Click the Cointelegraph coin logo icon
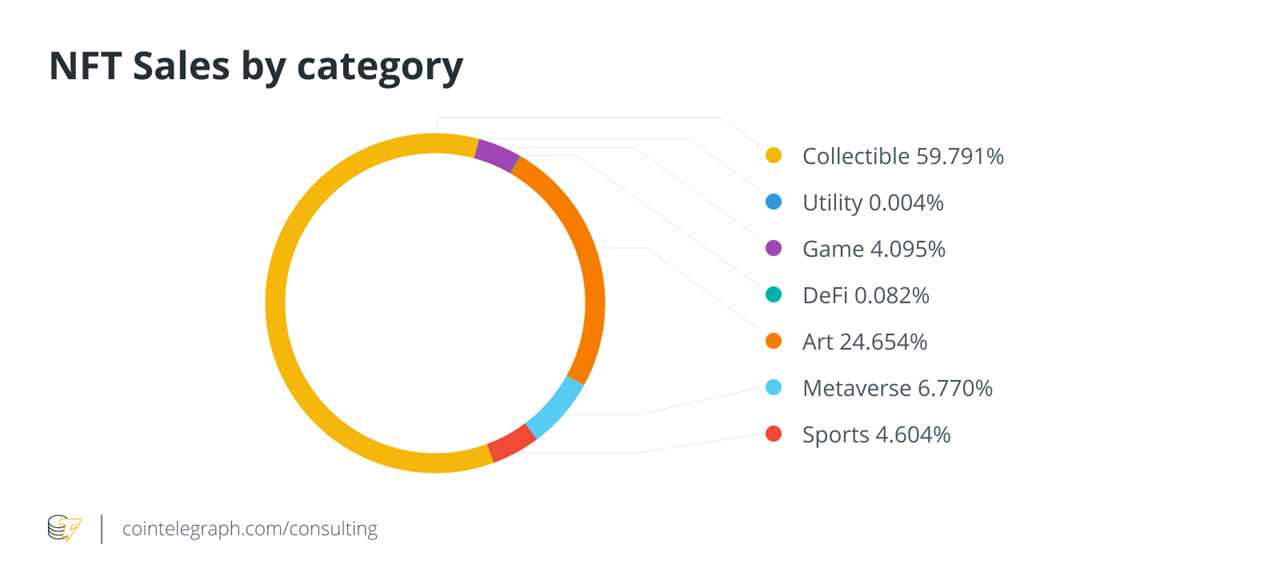 pos(65,528)
